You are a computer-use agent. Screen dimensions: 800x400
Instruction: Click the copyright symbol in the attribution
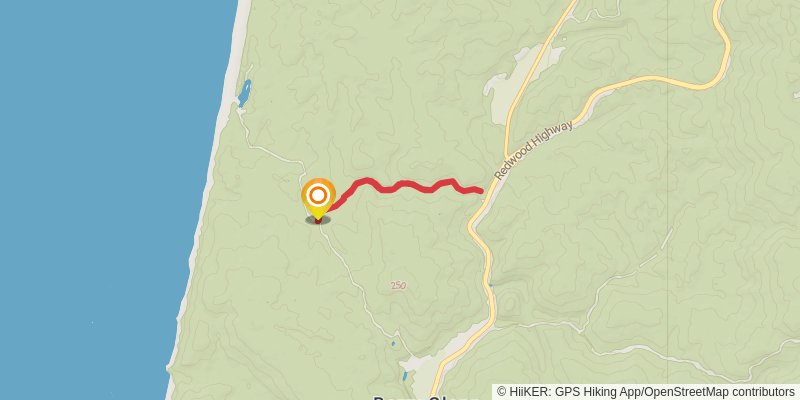(502, 392)
